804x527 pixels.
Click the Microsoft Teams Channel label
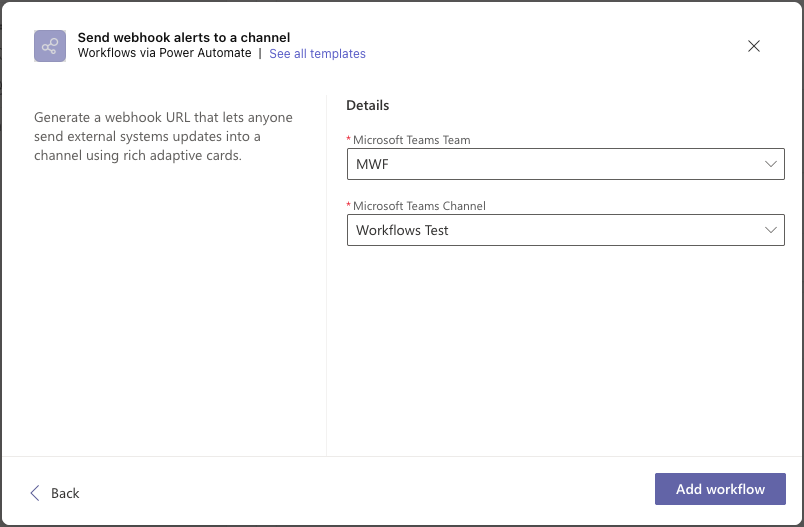coord(419,206)
